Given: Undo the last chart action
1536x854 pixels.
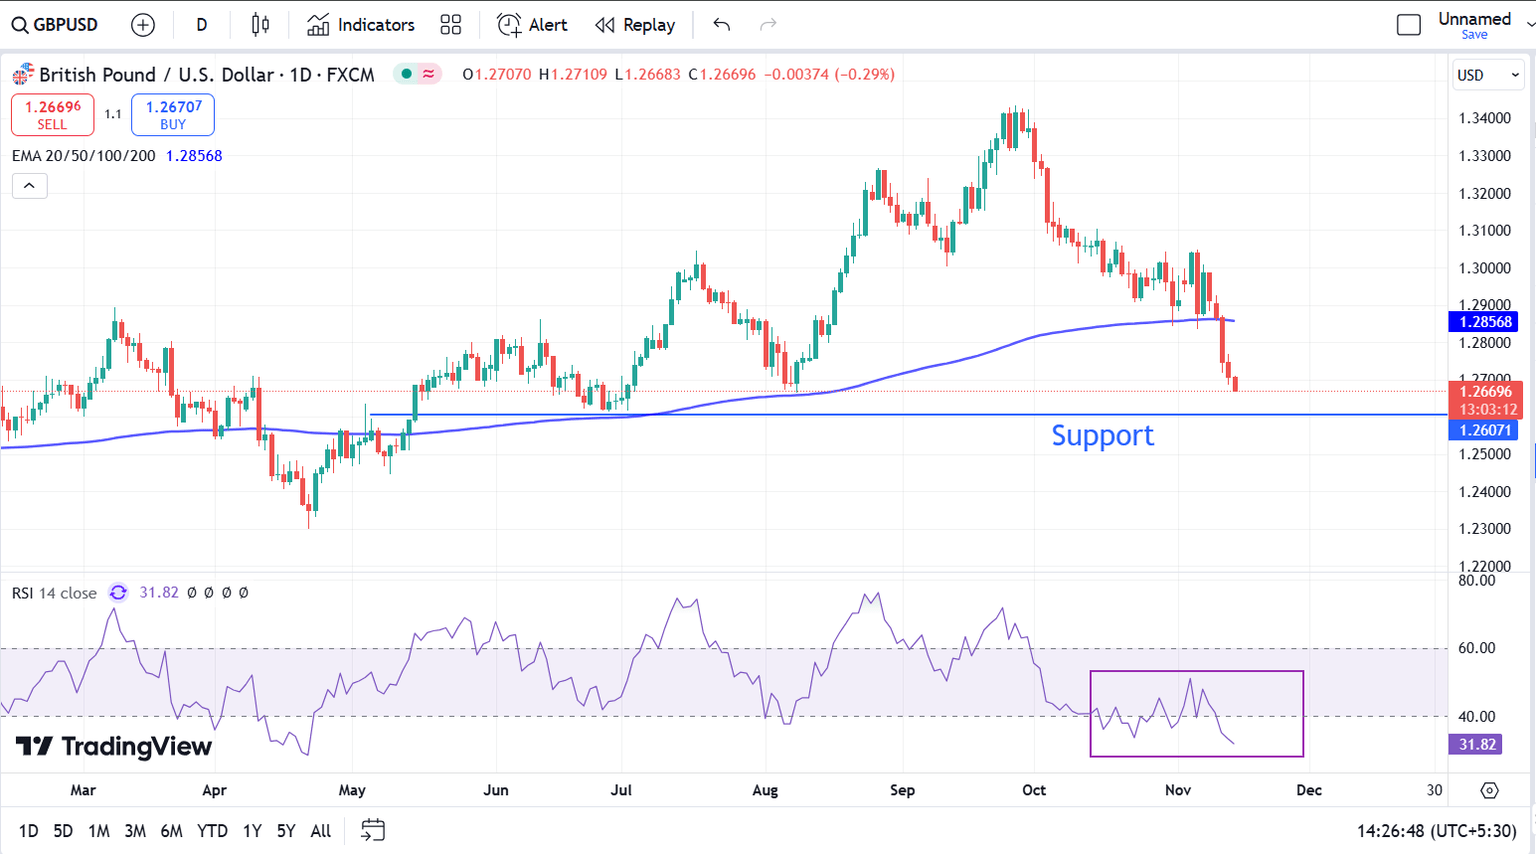Looking at the screenshot, I should [x=722, y=25].
